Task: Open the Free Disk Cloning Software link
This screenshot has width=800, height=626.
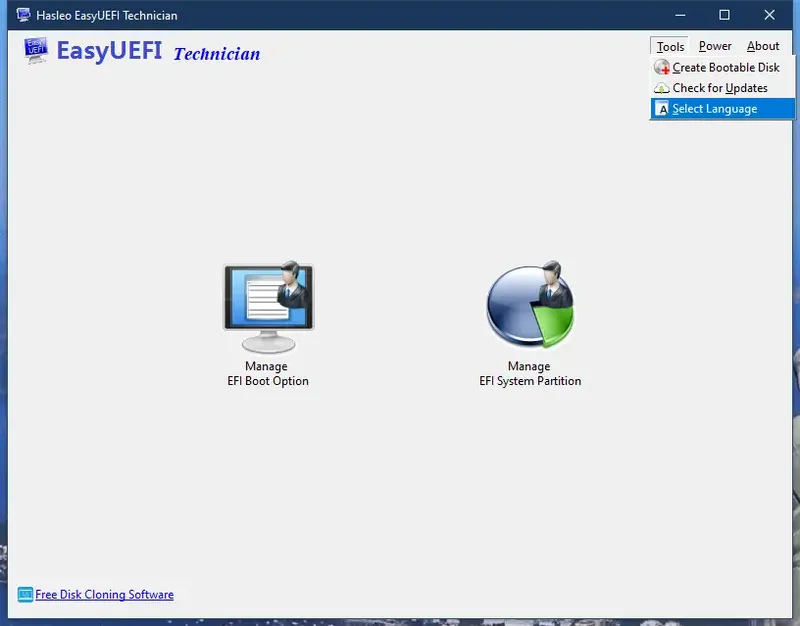Action: pos(105,594)
